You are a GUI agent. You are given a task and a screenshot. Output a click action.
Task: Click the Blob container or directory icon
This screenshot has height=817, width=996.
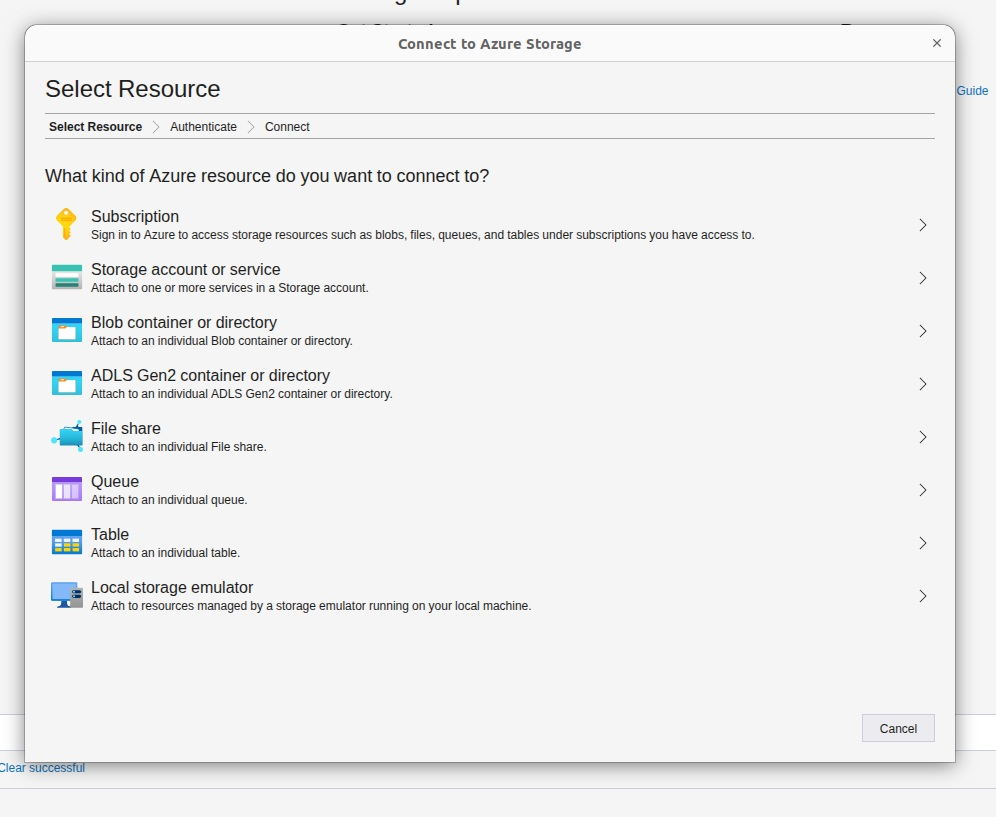coord(67,330)
